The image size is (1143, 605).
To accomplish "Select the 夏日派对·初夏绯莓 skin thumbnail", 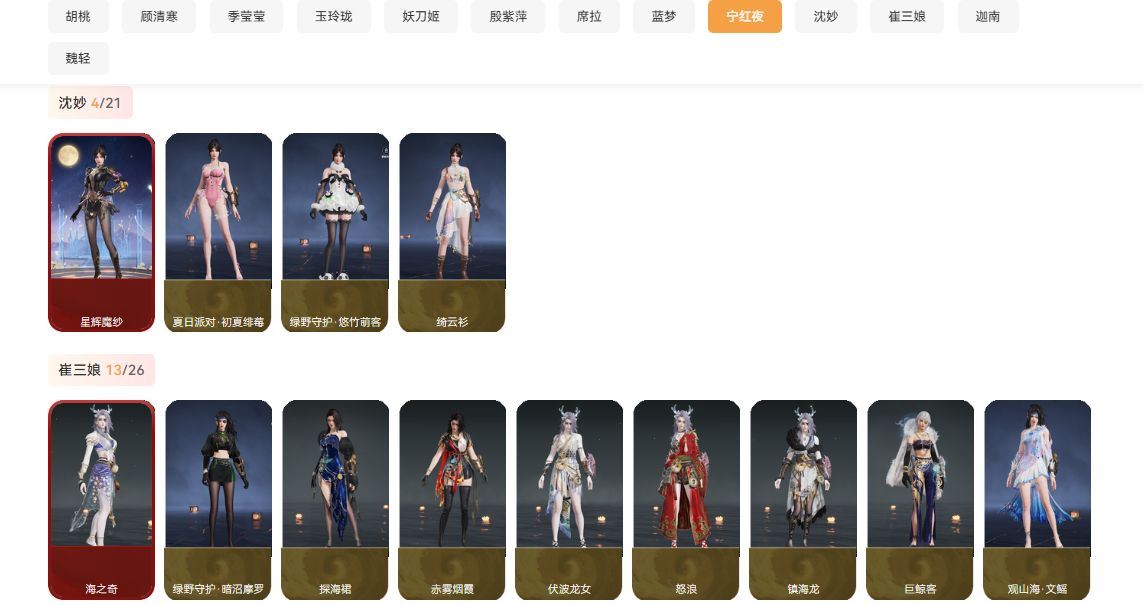I will 219,233.
